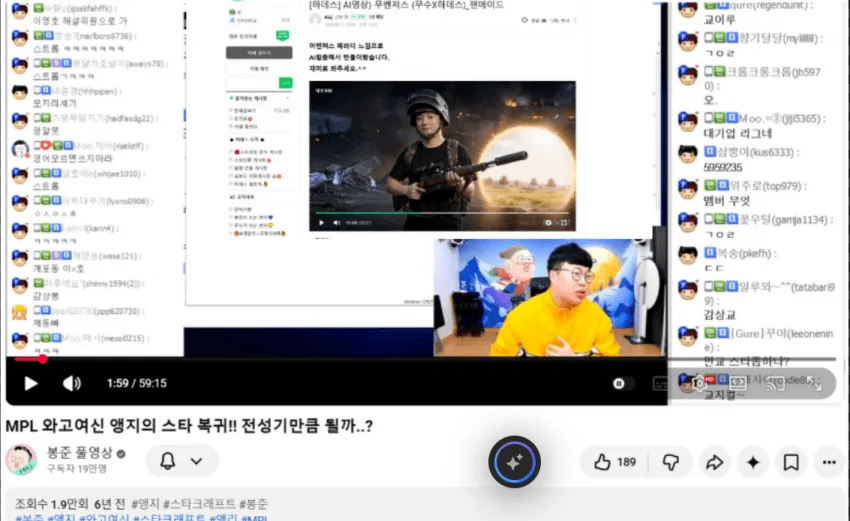
Task: Click the 1:59 / 59:15 time display
Action: (x=137, y=383)
